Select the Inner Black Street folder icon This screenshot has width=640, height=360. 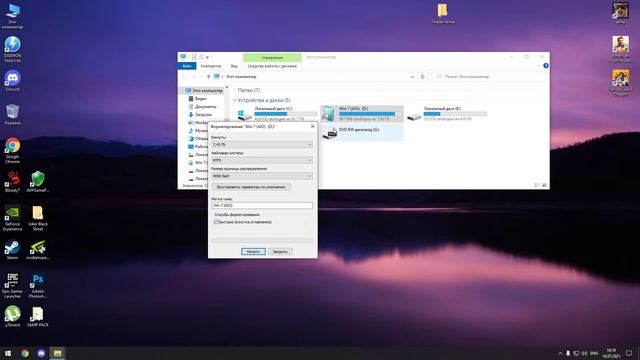[38, 218]
